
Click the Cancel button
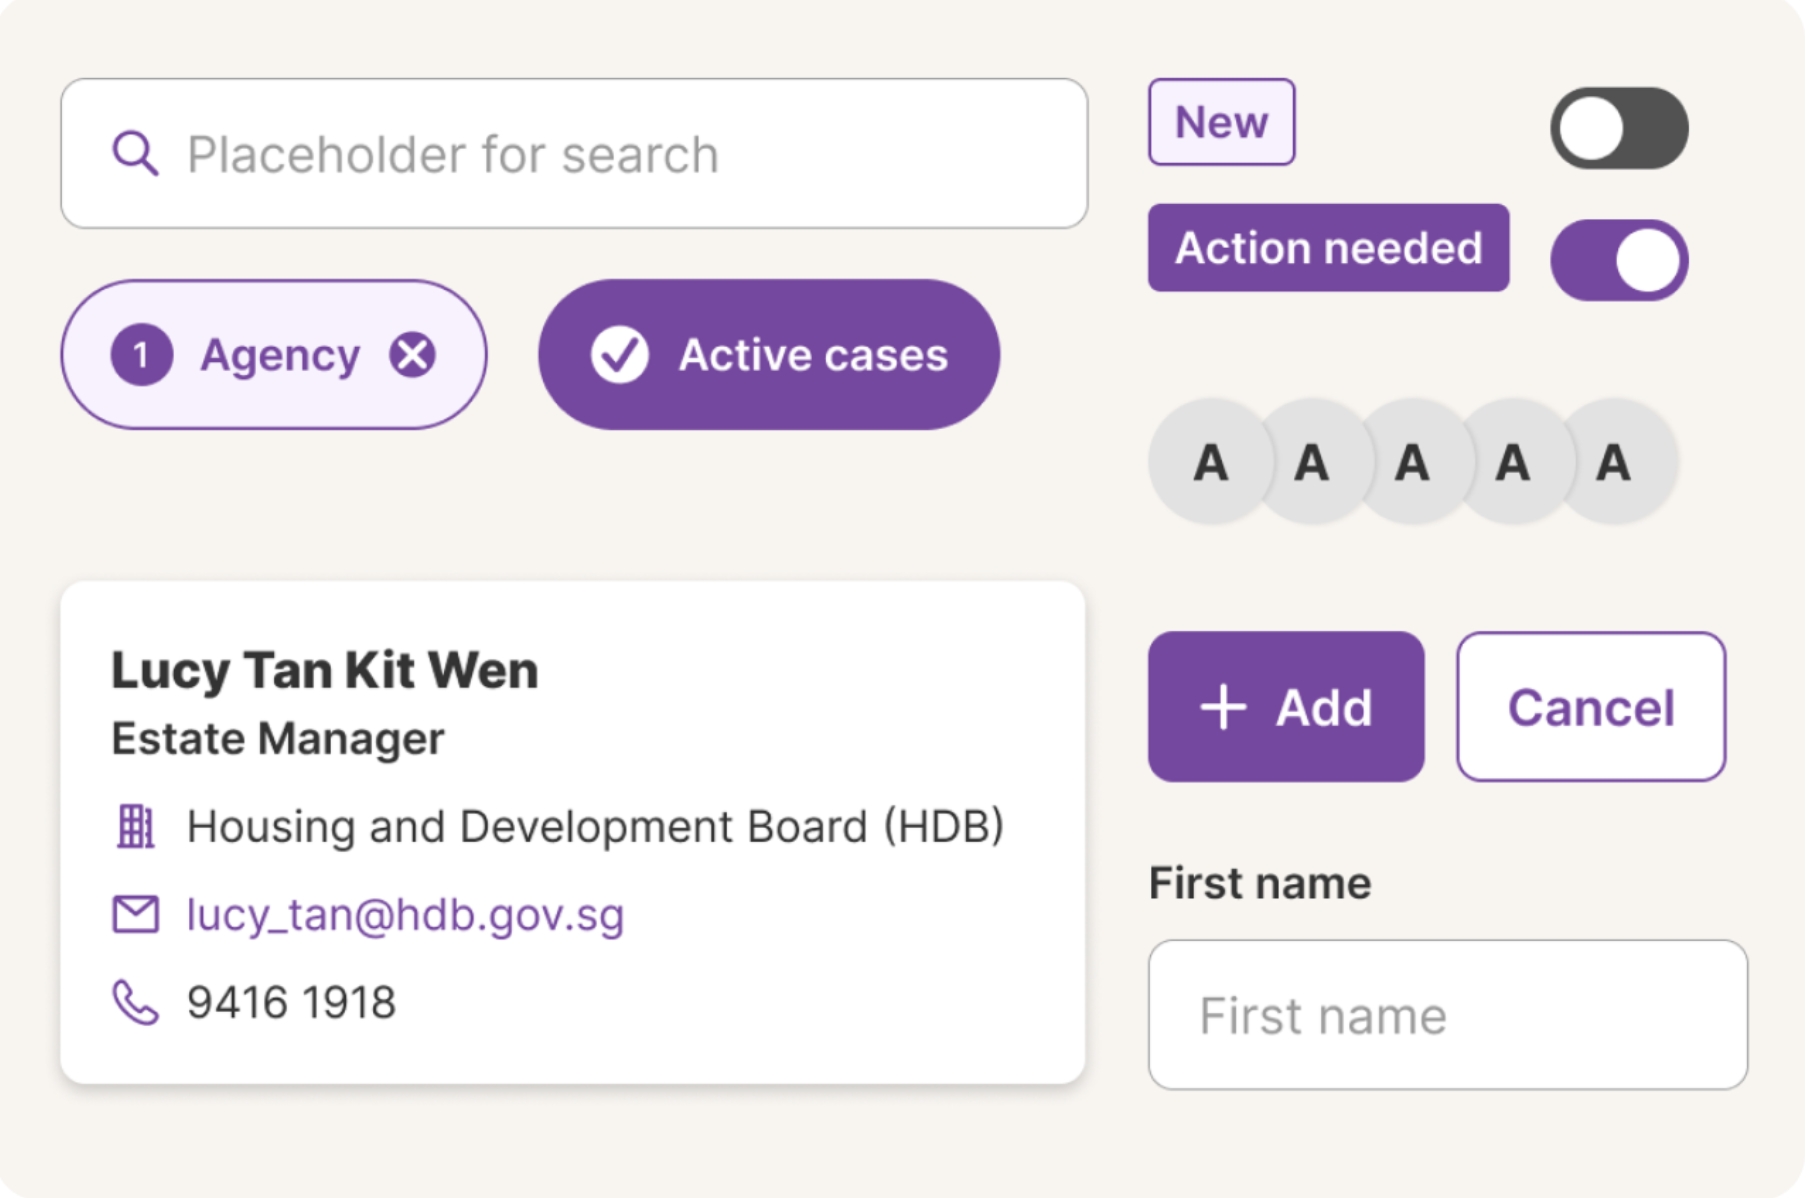[1591, 707]
